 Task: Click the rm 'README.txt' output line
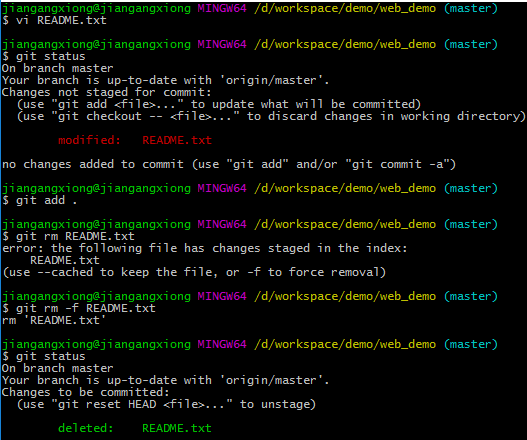(x=54, y=320)
